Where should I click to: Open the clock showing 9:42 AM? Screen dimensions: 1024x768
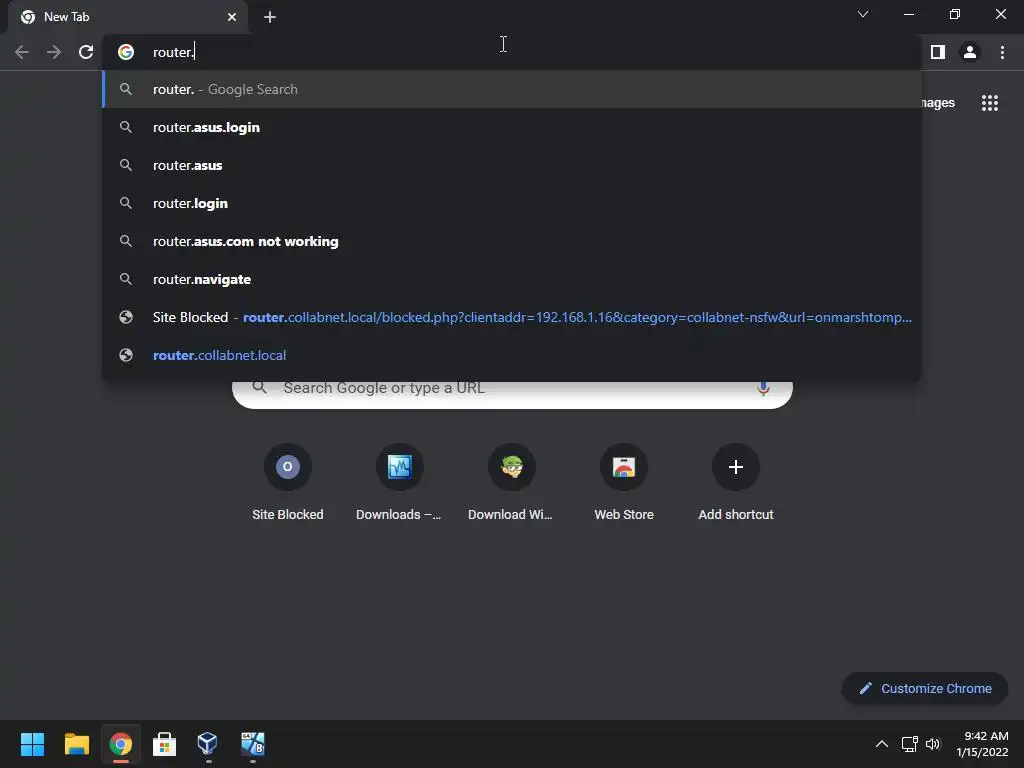(982, 744)
